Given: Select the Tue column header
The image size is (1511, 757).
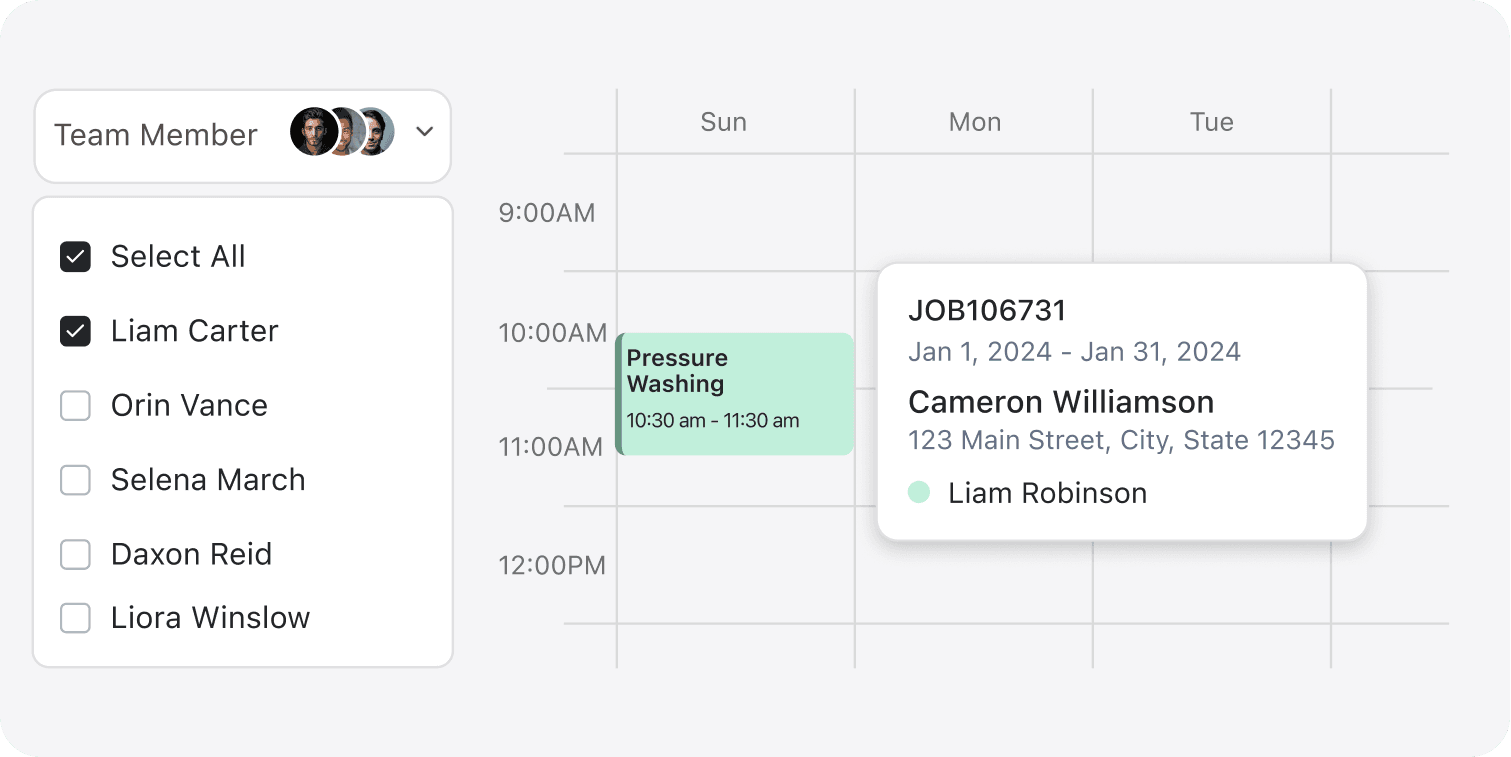Looking at the screenshot, I should 1211,122.
